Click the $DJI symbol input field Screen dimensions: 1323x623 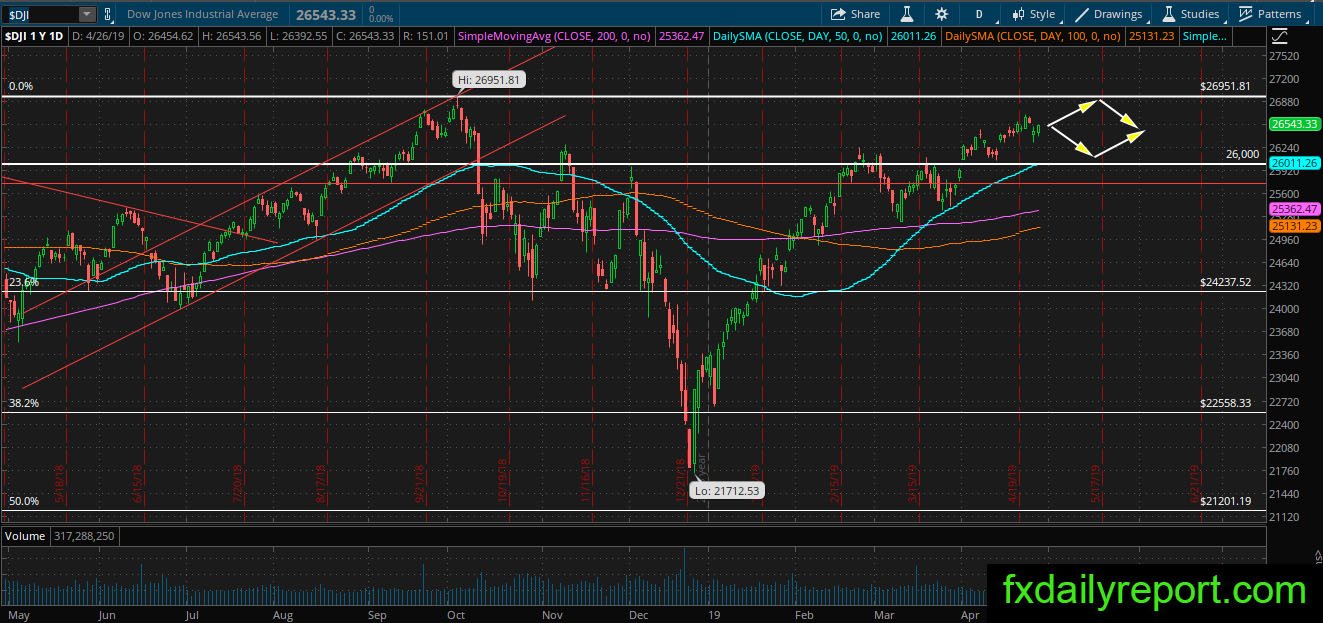(41, 14)
